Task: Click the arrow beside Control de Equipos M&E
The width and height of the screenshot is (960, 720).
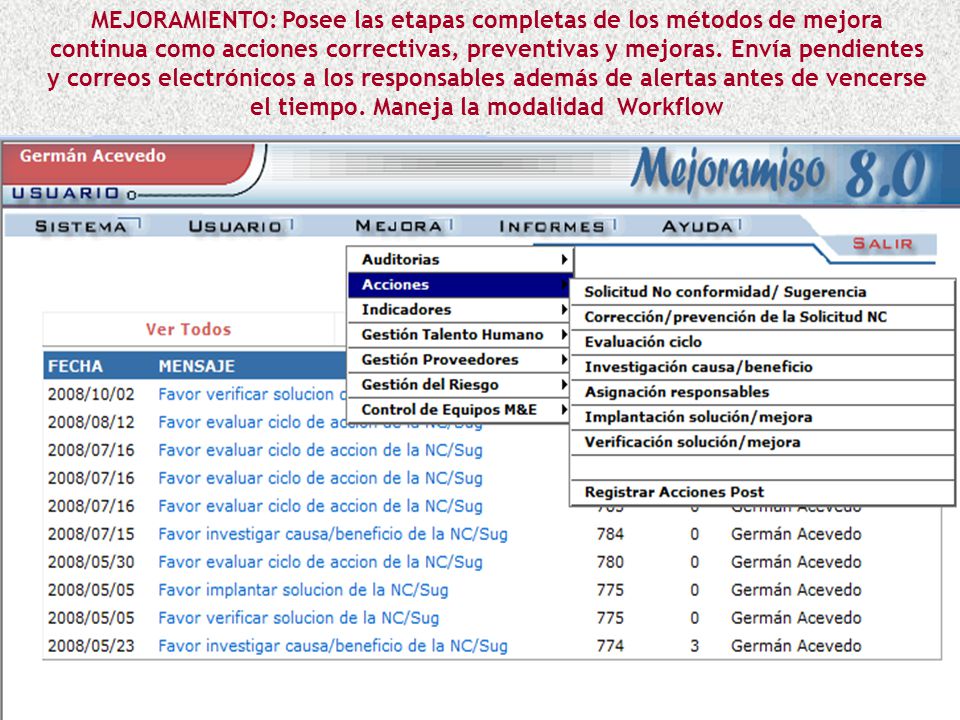Action: pos(564,410)
